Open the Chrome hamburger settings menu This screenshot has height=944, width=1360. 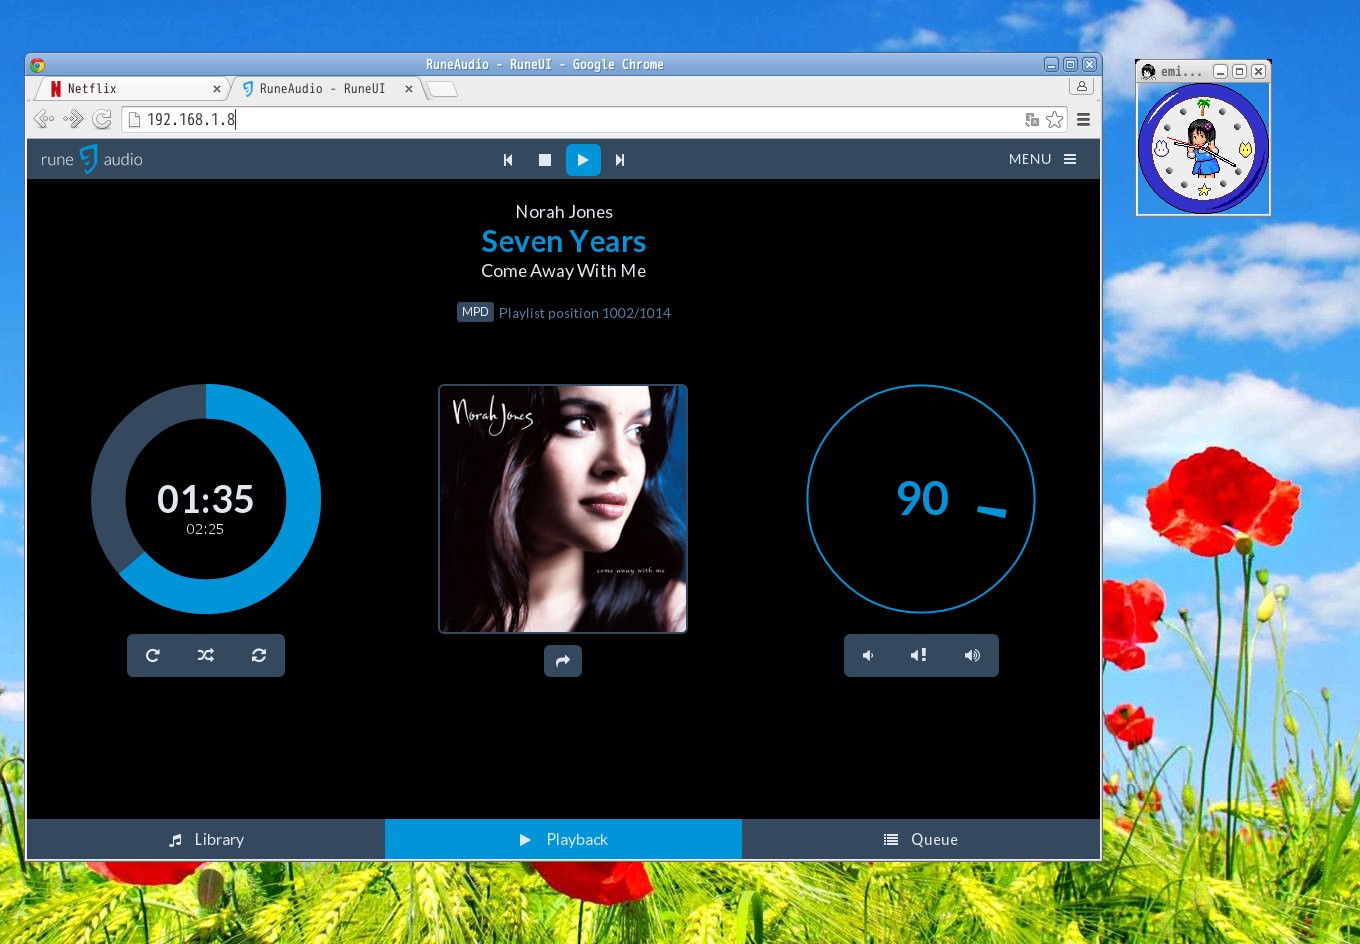[1083, 120]
